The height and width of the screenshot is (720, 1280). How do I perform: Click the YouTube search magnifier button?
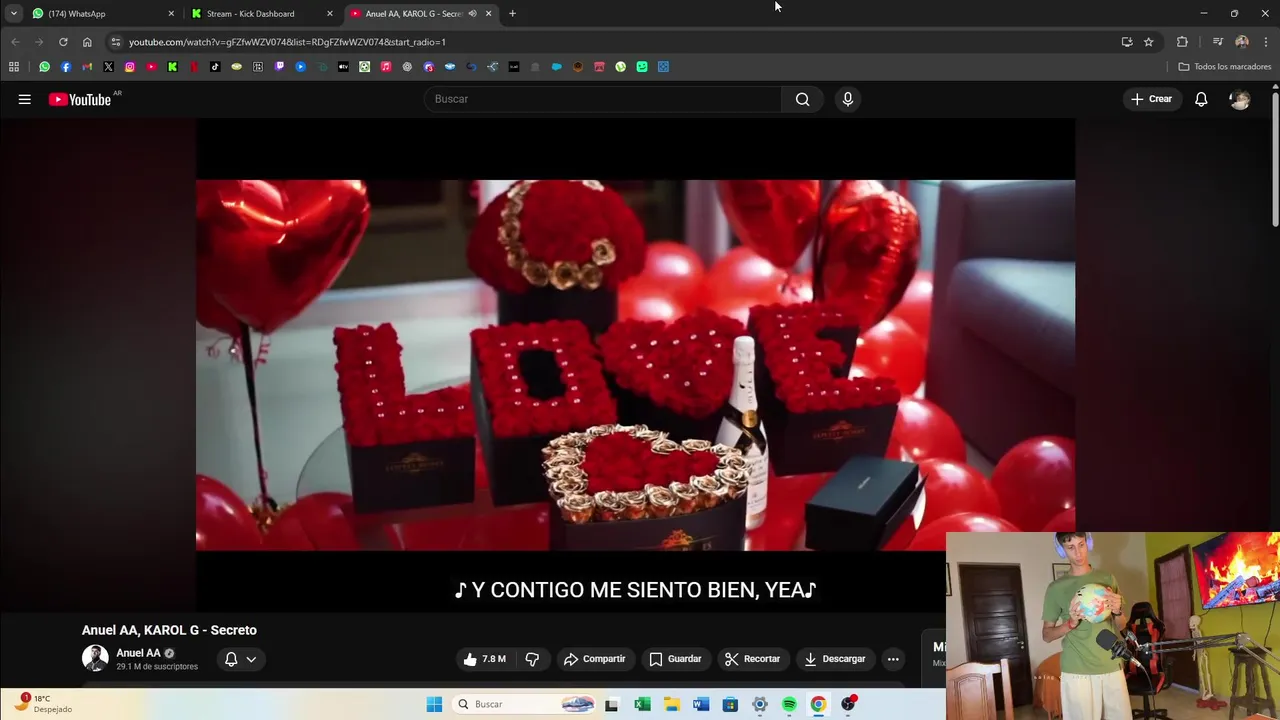coord(802,99)
